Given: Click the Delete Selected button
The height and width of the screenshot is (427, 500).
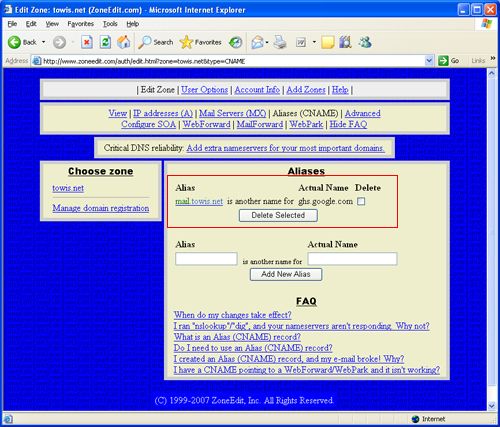Looking at the screenshot, I should 278,215.
